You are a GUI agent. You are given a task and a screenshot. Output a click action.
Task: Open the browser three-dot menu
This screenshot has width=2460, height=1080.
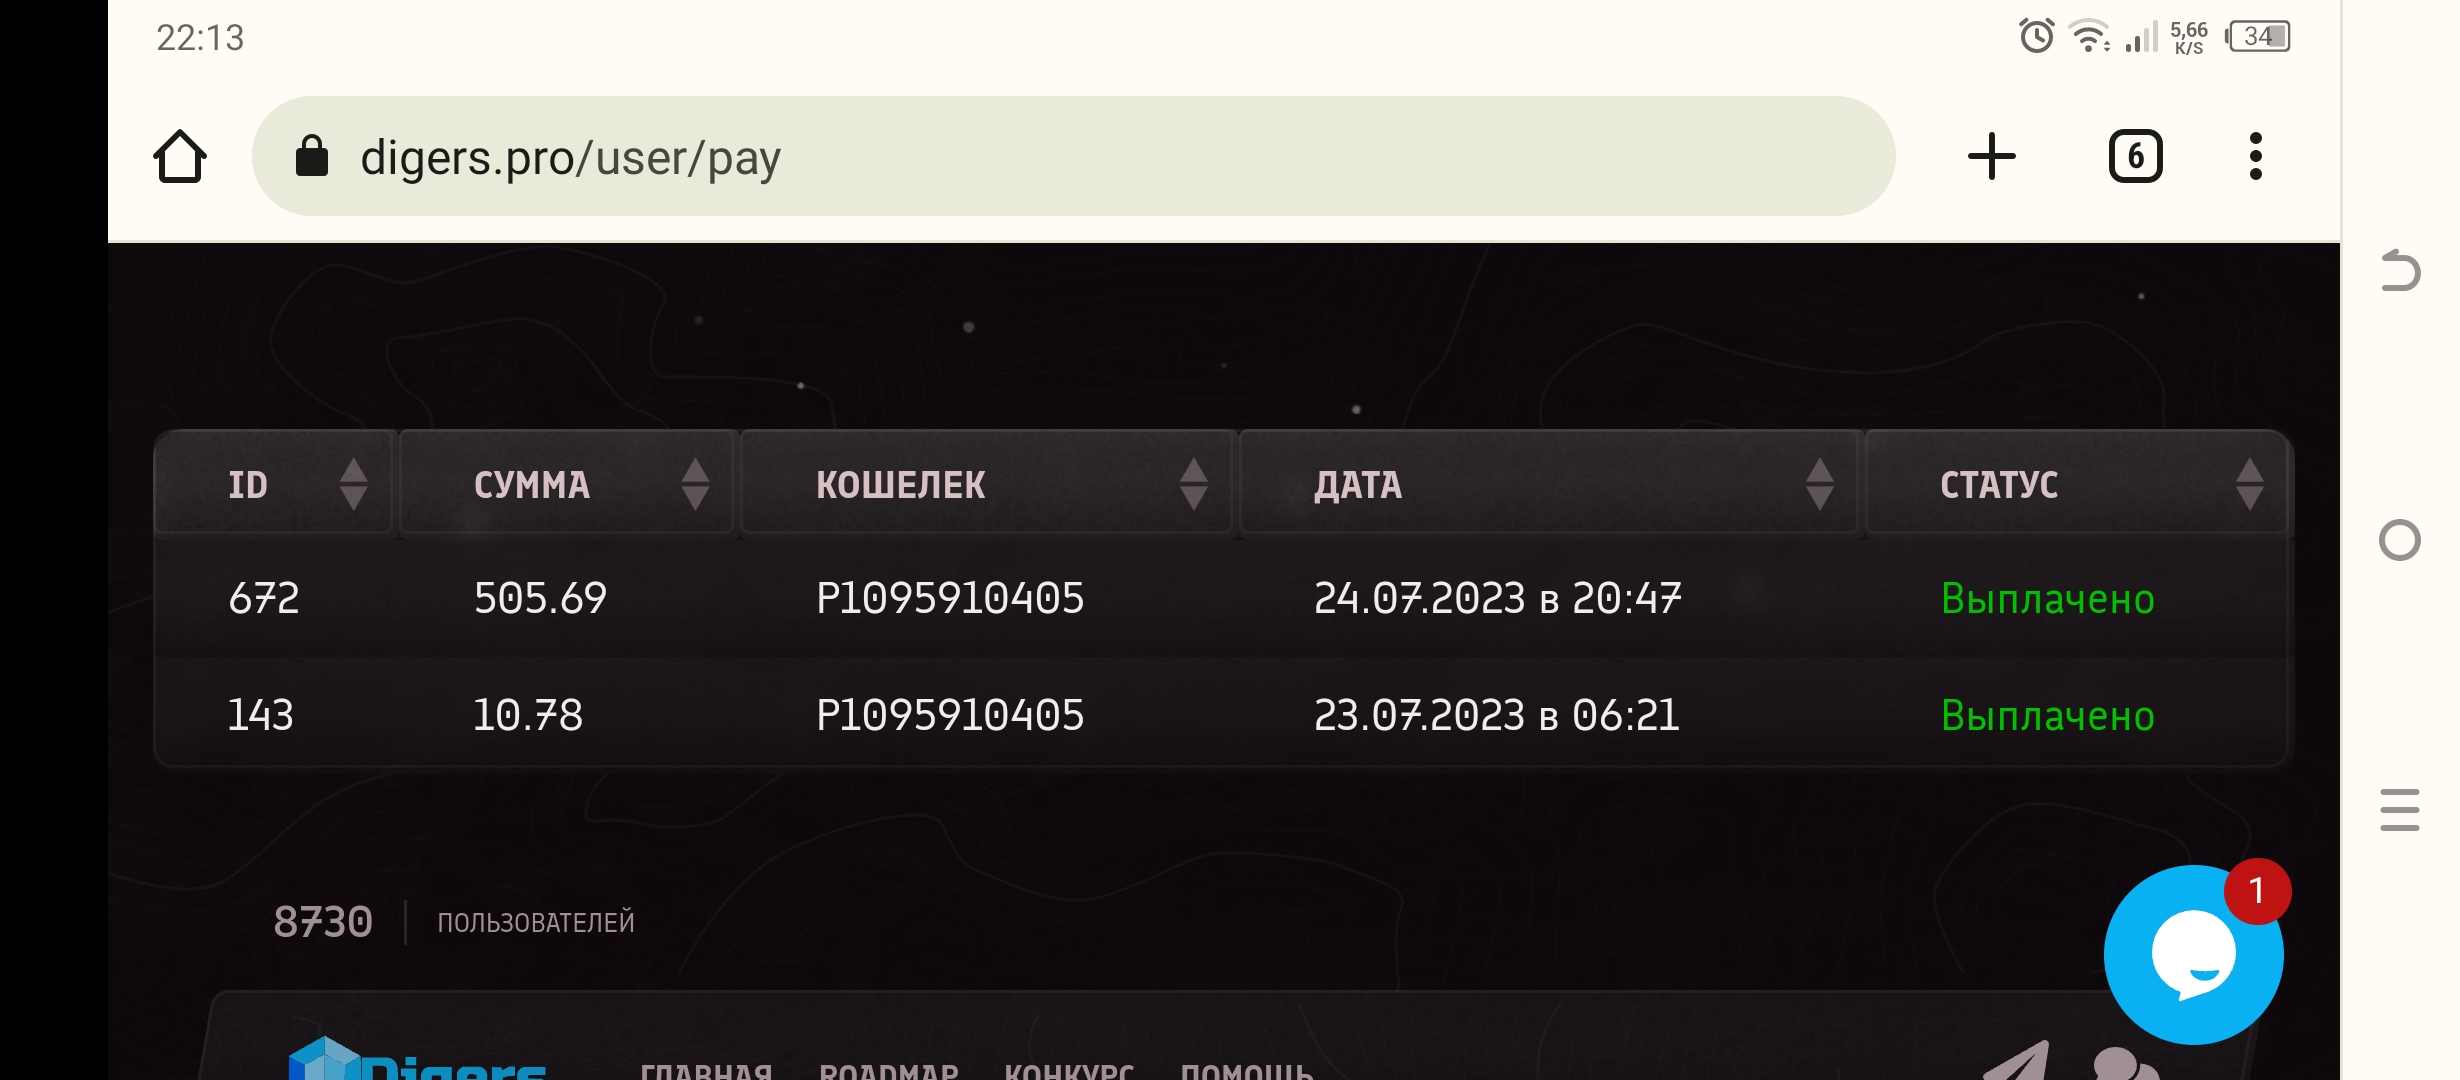2255,157
